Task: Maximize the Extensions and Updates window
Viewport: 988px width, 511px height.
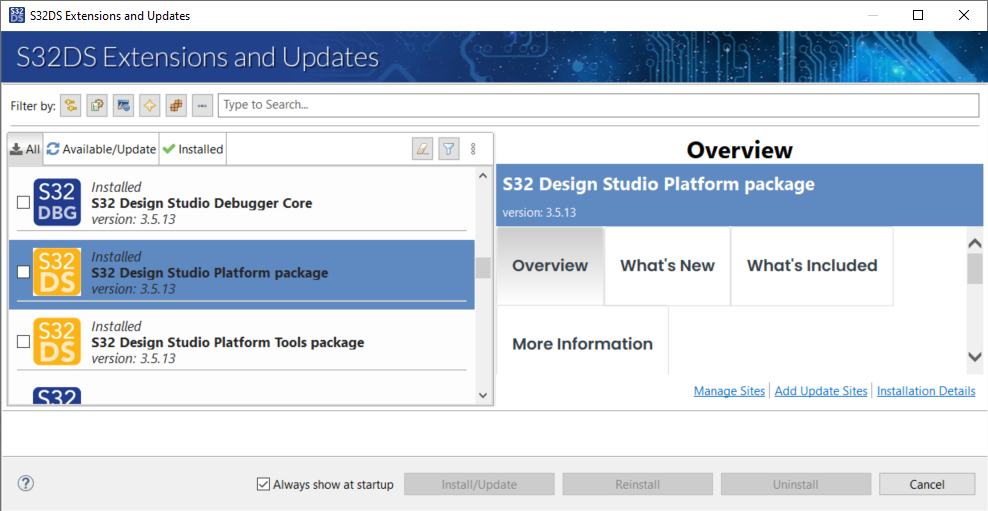Action: pos(918,15)
